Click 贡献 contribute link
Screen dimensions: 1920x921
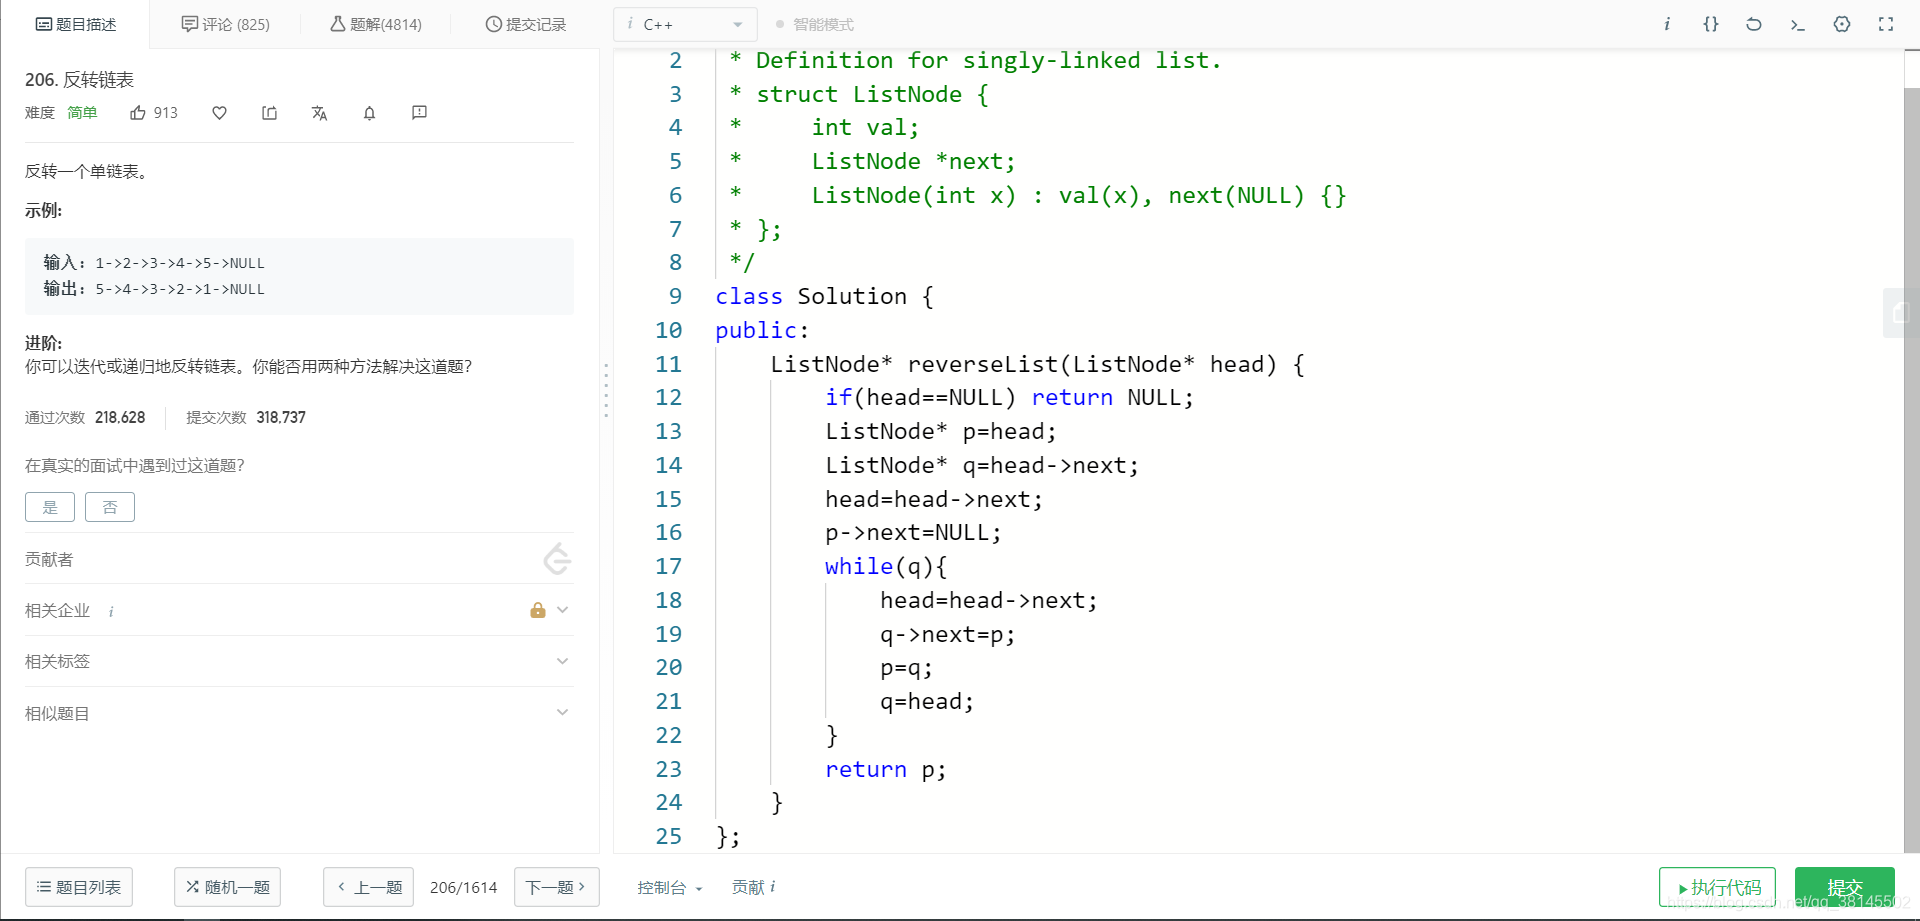pyautogui.click(x=748, y=887)
